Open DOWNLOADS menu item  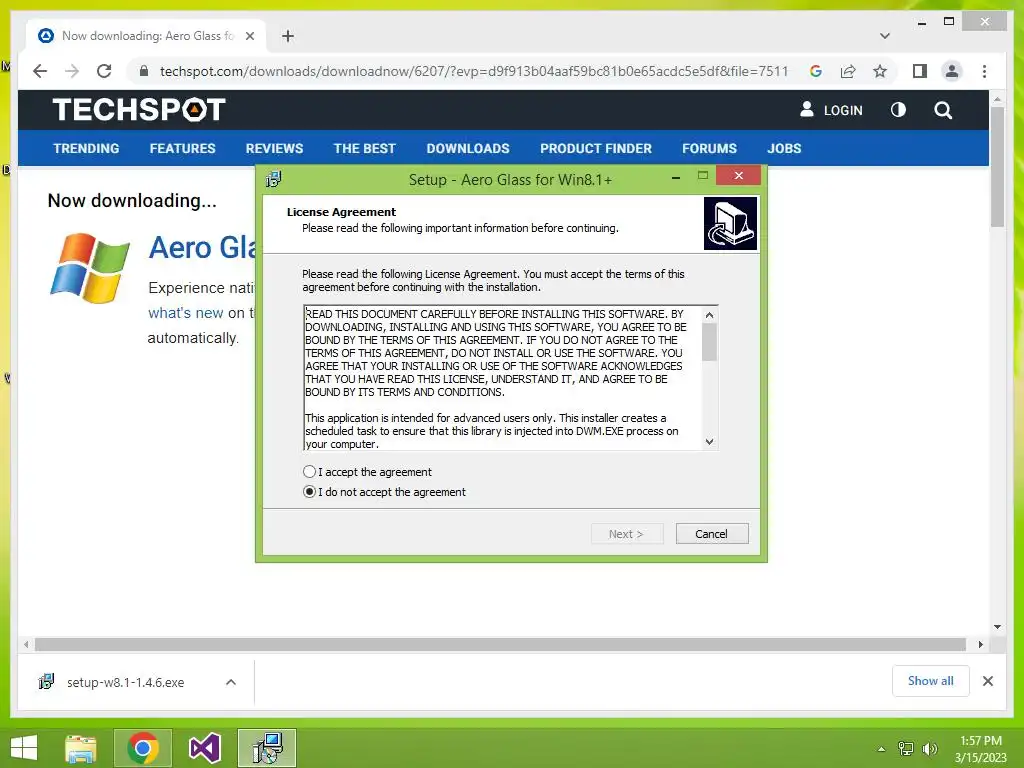click(468, 148)
